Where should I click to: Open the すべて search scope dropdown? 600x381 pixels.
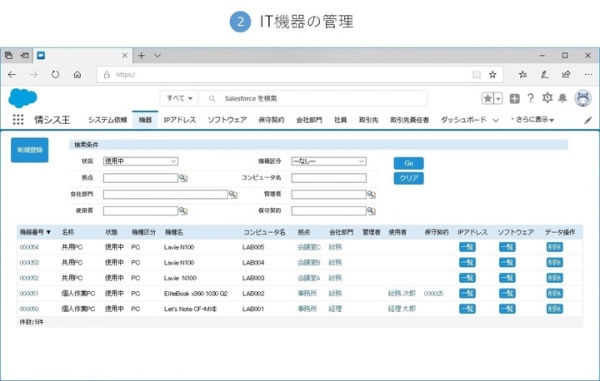[179, 98]
